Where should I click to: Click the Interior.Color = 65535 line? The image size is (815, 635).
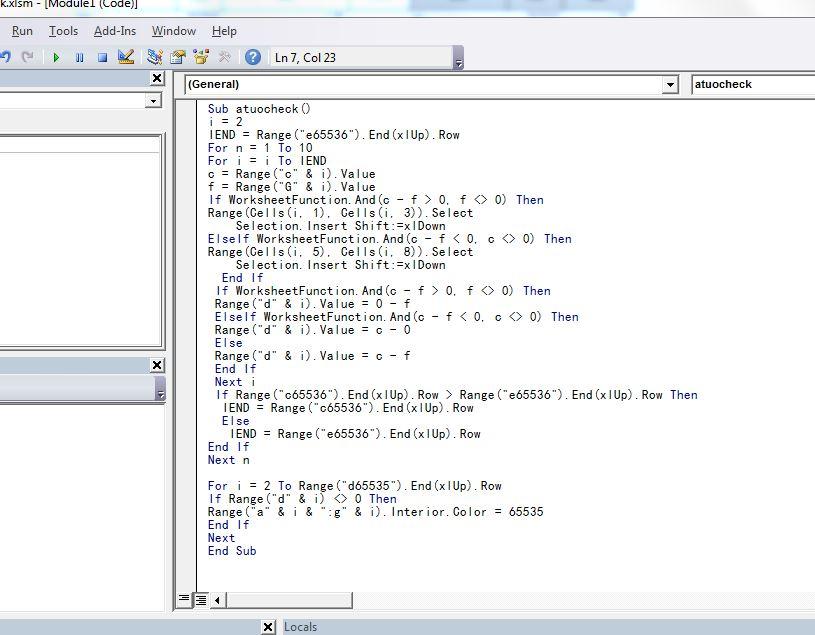375,512
